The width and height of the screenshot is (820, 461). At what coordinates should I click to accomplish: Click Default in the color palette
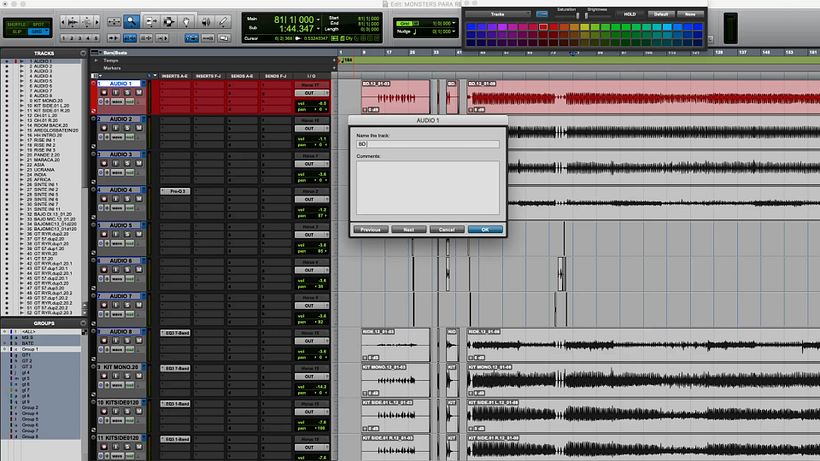point(661,14)
